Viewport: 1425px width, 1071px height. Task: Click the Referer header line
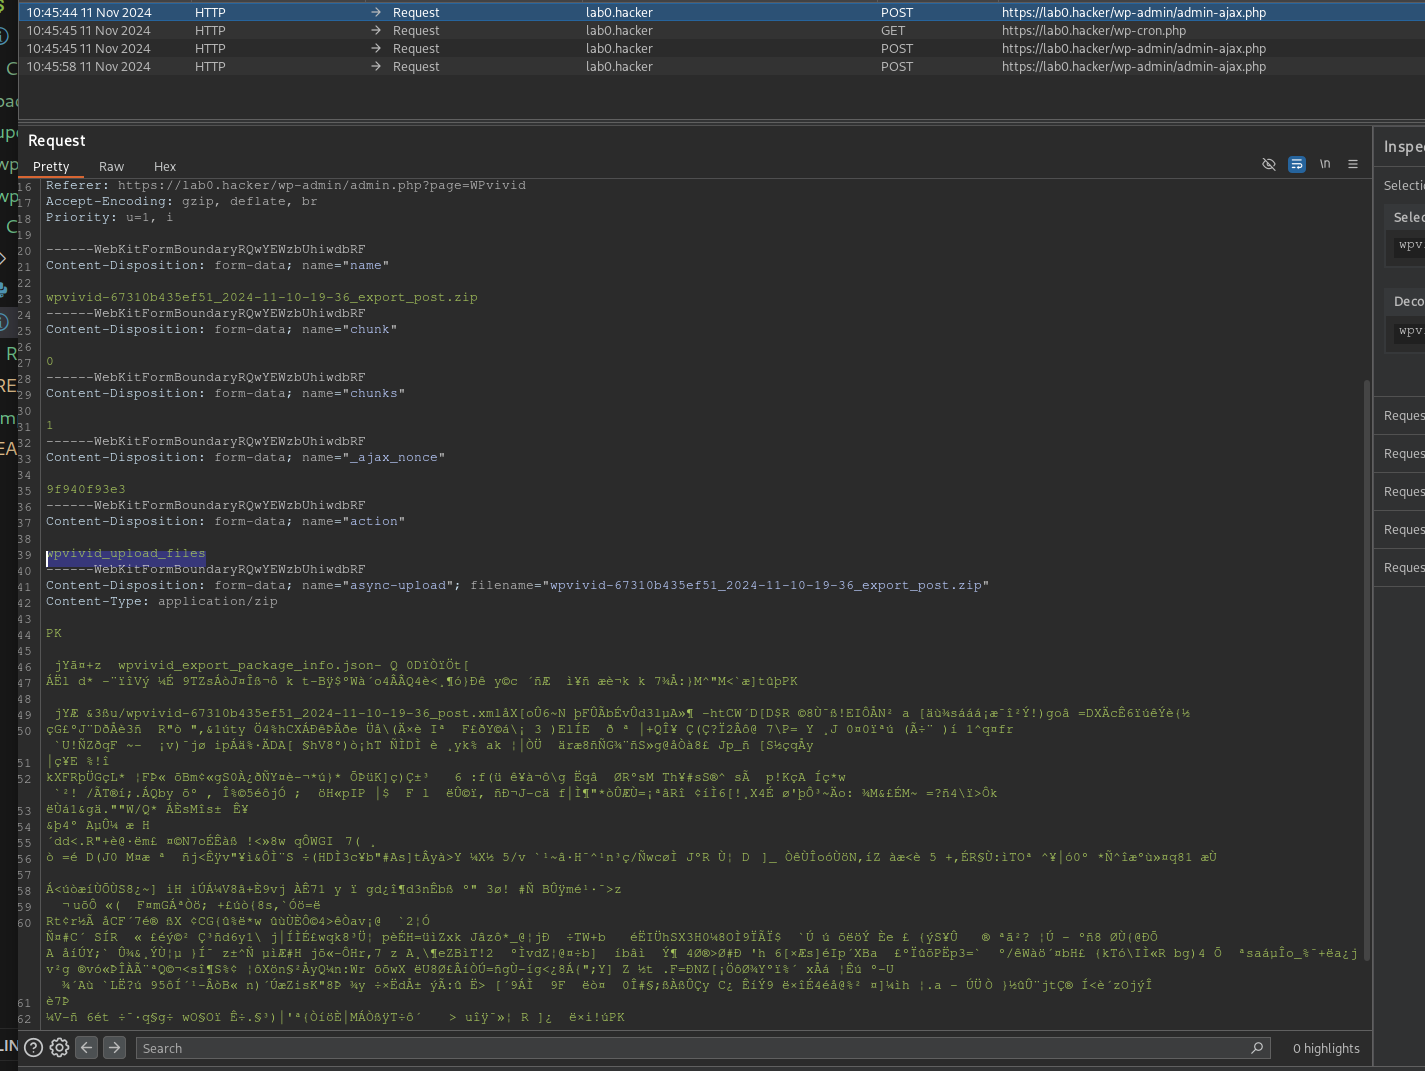coord(285,185)
